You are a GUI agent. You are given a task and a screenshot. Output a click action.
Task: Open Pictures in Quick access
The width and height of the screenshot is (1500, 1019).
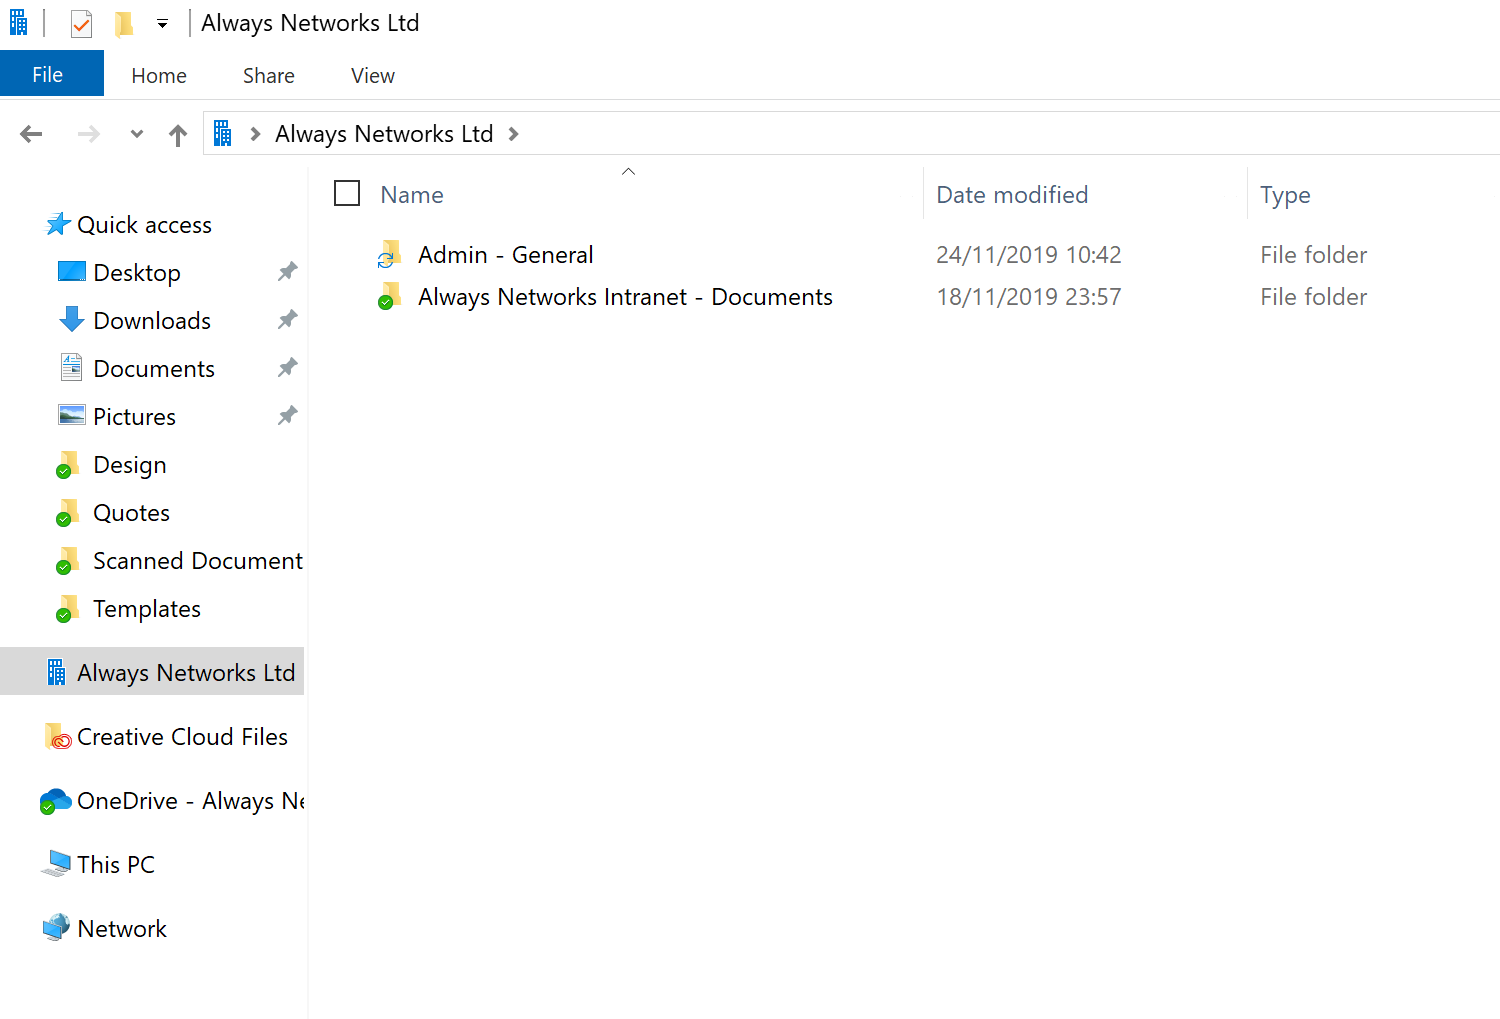[134, 417]
